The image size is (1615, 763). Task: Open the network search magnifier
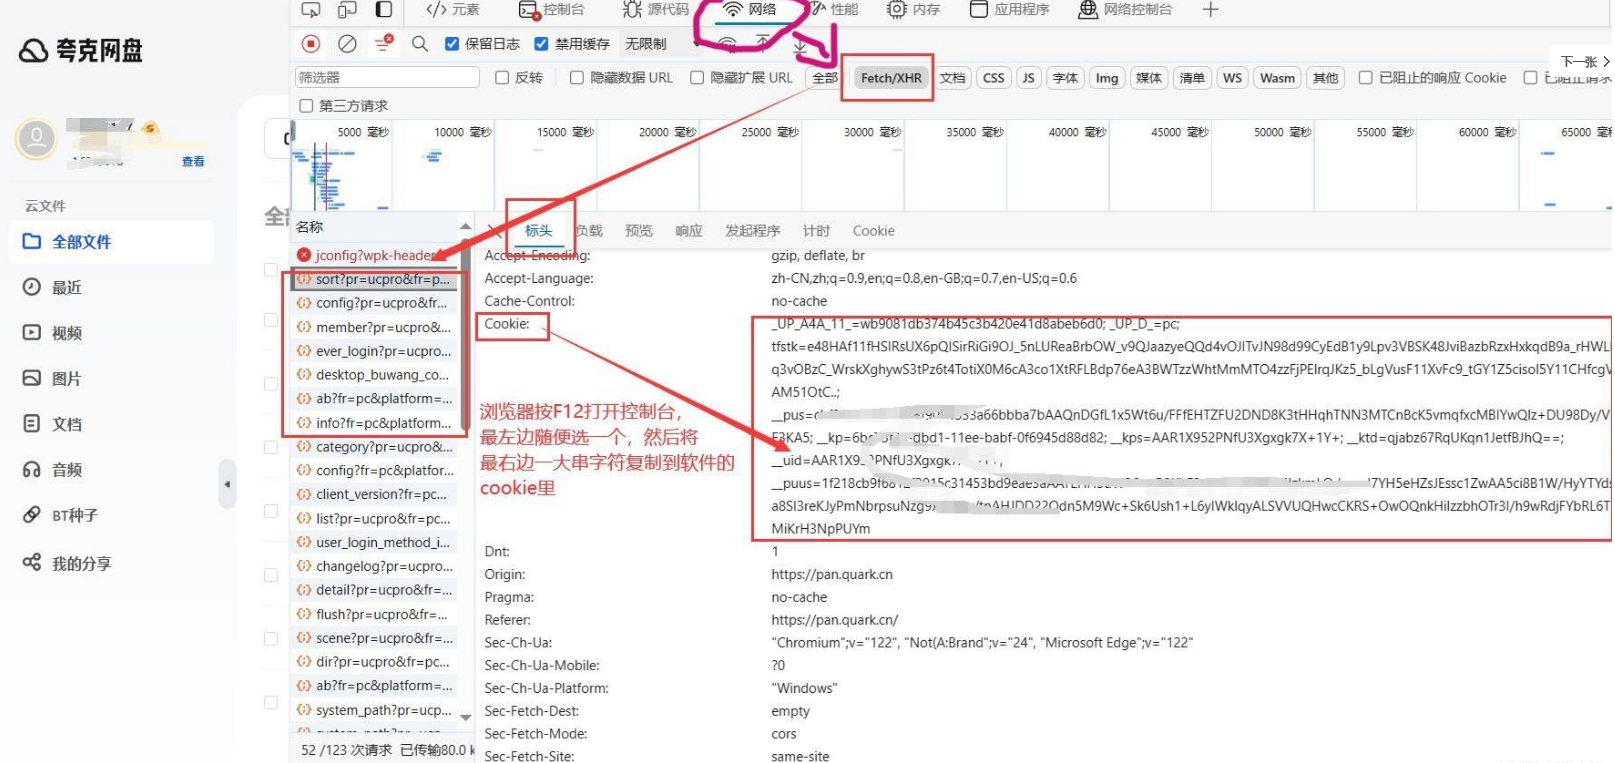420,43
